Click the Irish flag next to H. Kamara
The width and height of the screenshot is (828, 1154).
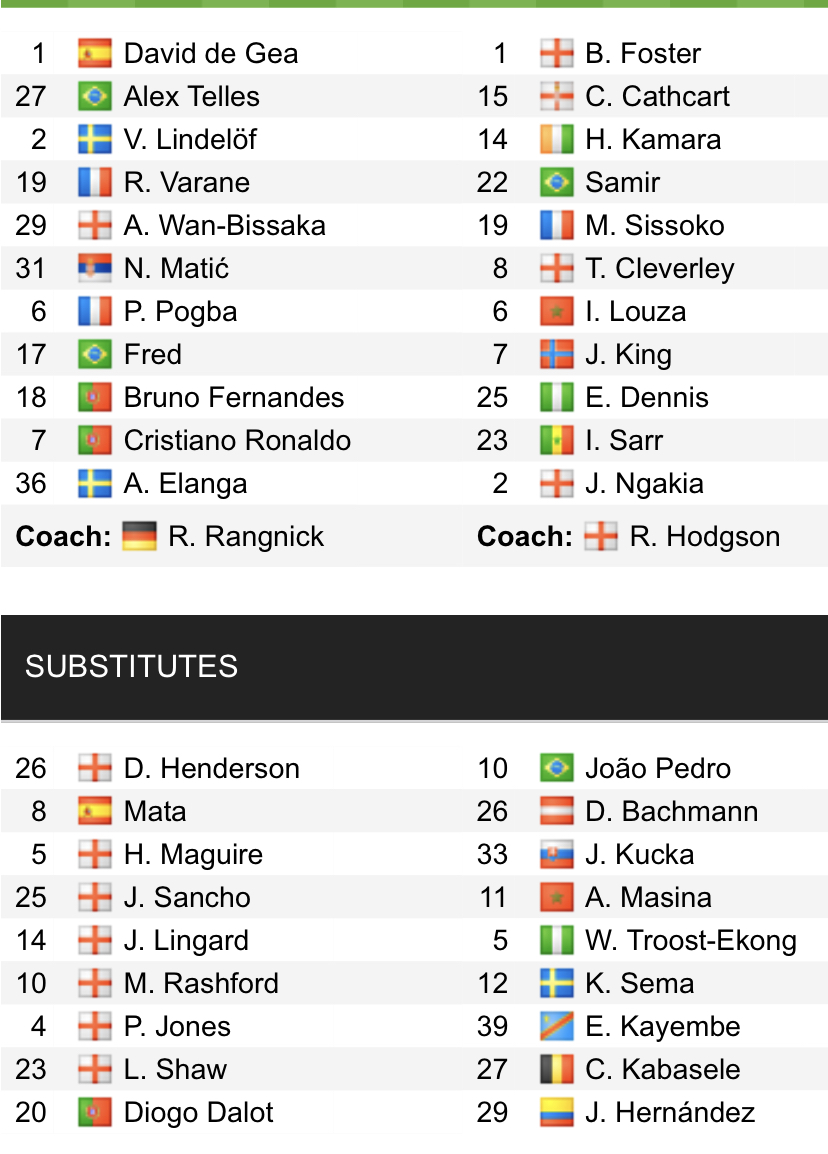coord(556,139)
